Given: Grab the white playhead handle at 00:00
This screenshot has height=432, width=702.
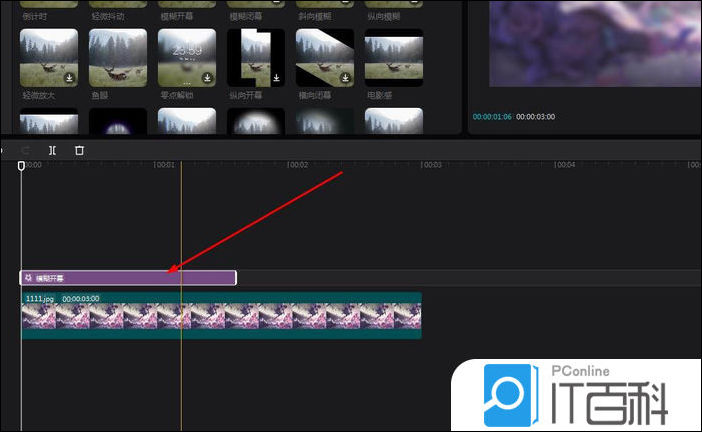Looking at the screenshot, I should (21, 166).
